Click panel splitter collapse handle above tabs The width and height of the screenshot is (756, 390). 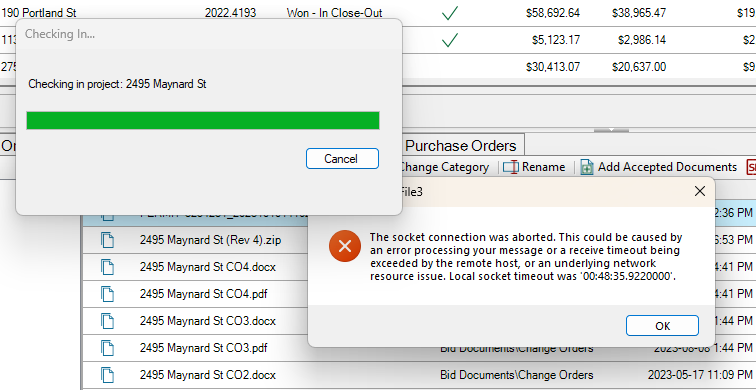coord(611,130)
